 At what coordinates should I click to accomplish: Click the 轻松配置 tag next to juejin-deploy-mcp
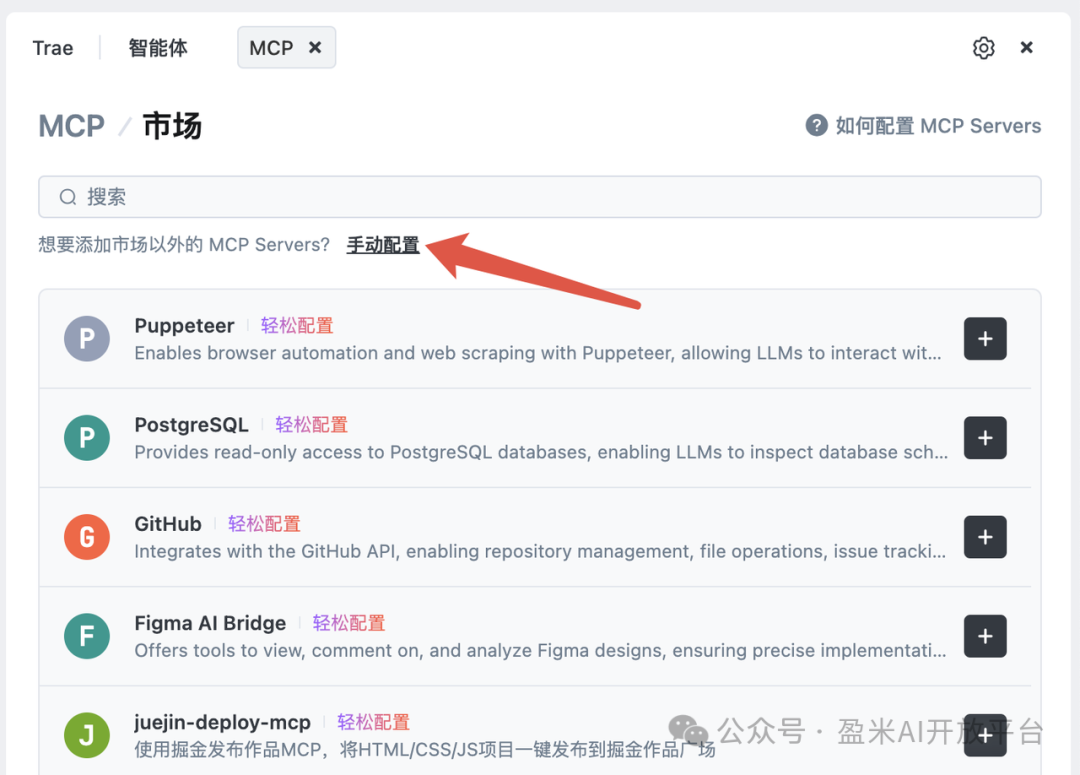(x=373, y=722)
